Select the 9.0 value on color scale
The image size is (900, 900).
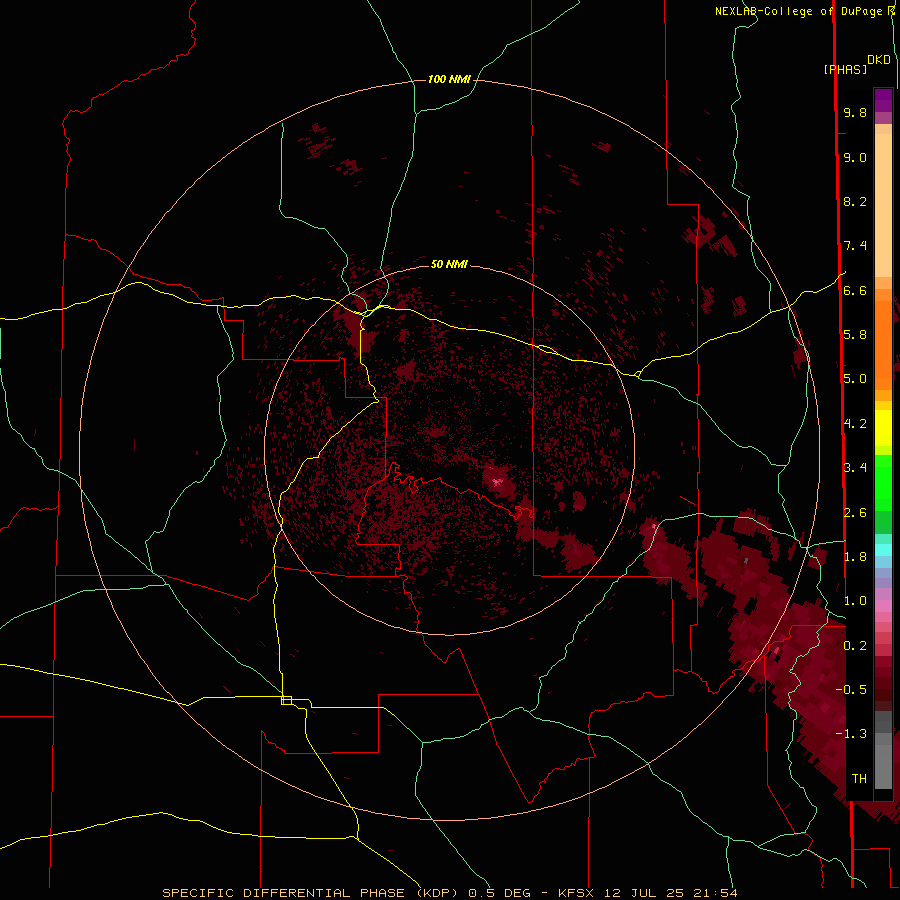(855, 157)
